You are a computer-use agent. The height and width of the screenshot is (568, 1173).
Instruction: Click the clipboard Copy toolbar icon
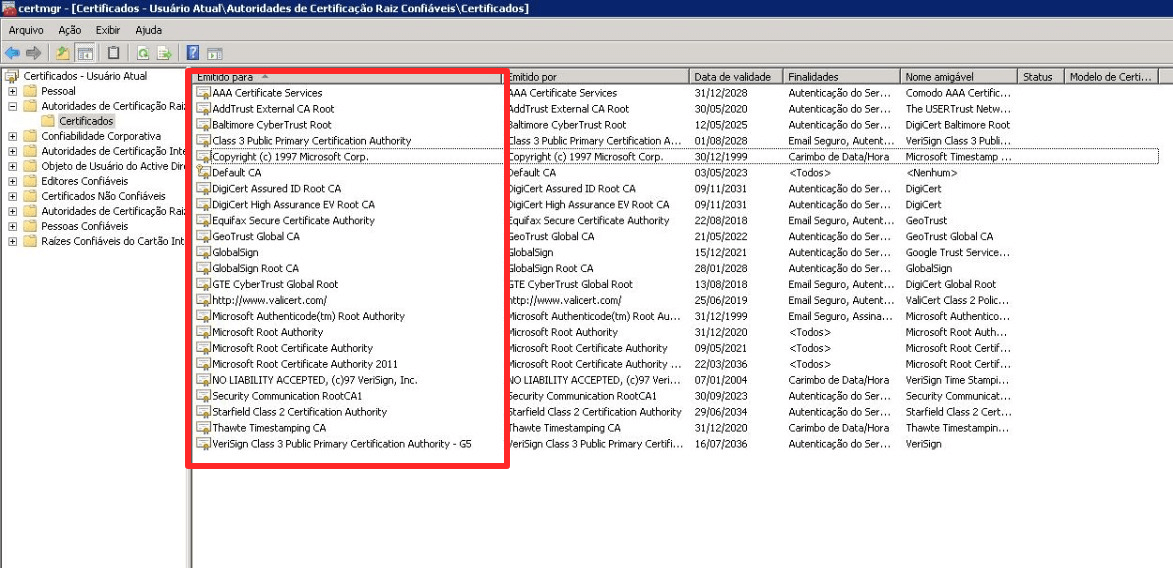[113, 53]
